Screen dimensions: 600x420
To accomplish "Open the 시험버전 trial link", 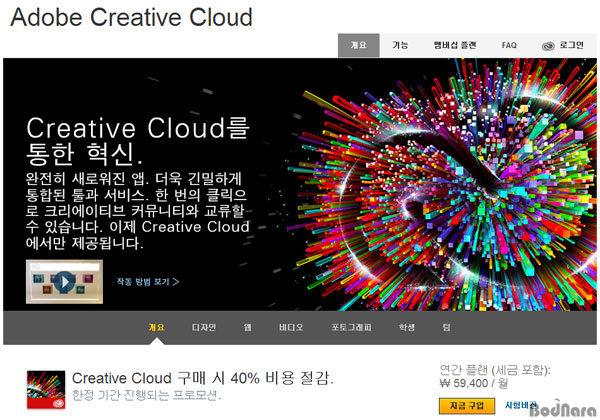I will [x=520, y=405].
